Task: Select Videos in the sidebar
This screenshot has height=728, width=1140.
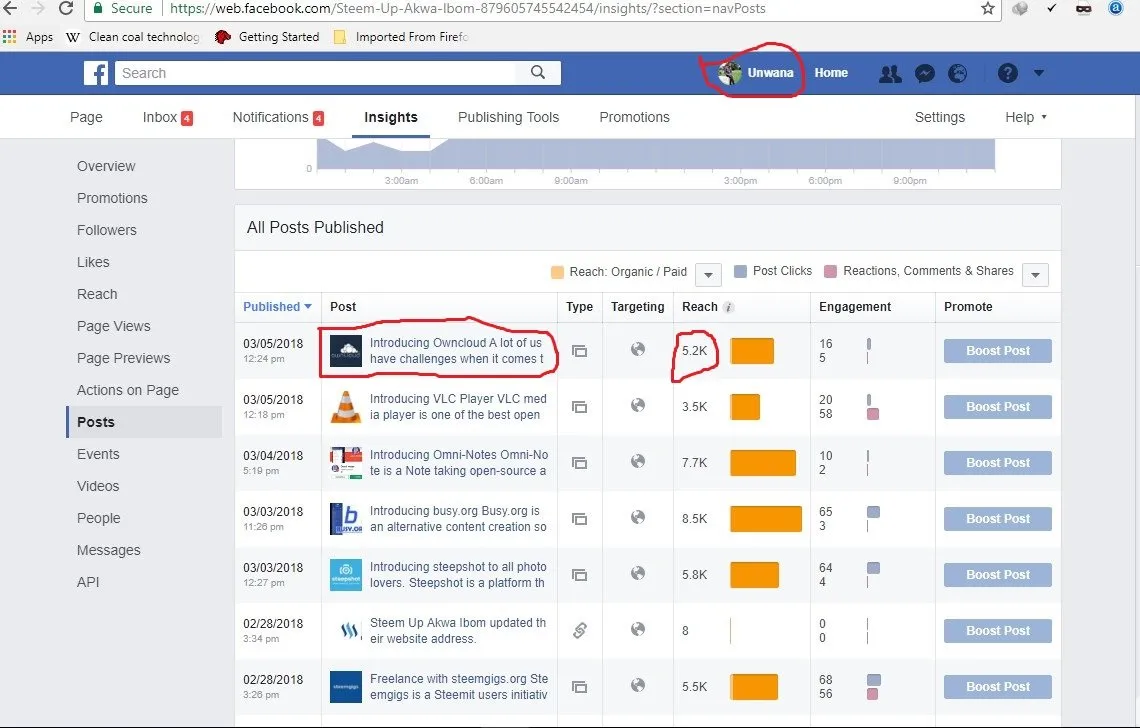Action: (98, 486)
